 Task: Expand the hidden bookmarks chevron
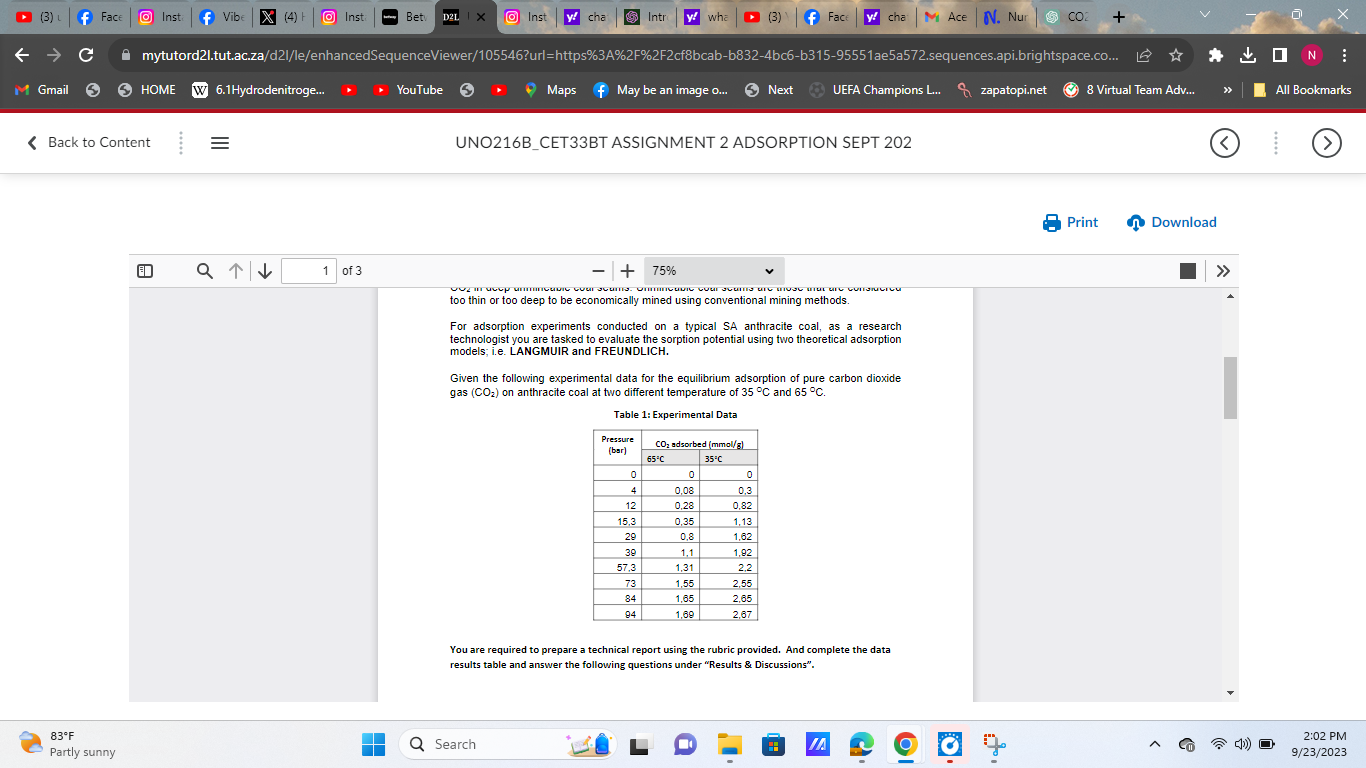(x=1227, y=90)
